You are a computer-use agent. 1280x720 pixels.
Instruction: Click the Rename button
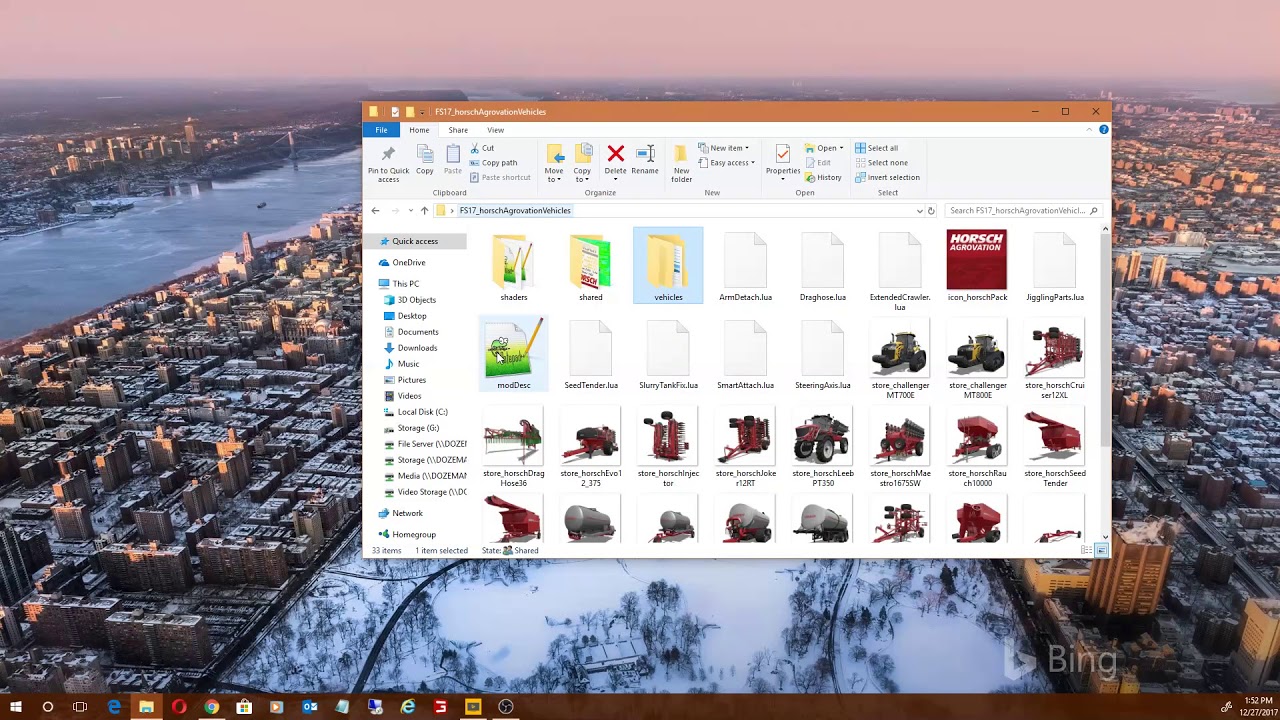pyautogui.click(x=645, y=160)
